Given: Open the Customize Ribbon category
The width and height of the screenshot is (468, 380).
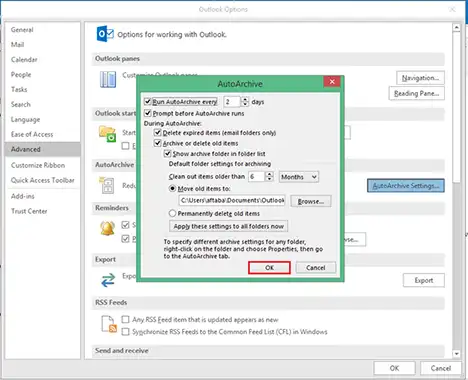Looking at the screenshot, I should click(x=38, y=165).
